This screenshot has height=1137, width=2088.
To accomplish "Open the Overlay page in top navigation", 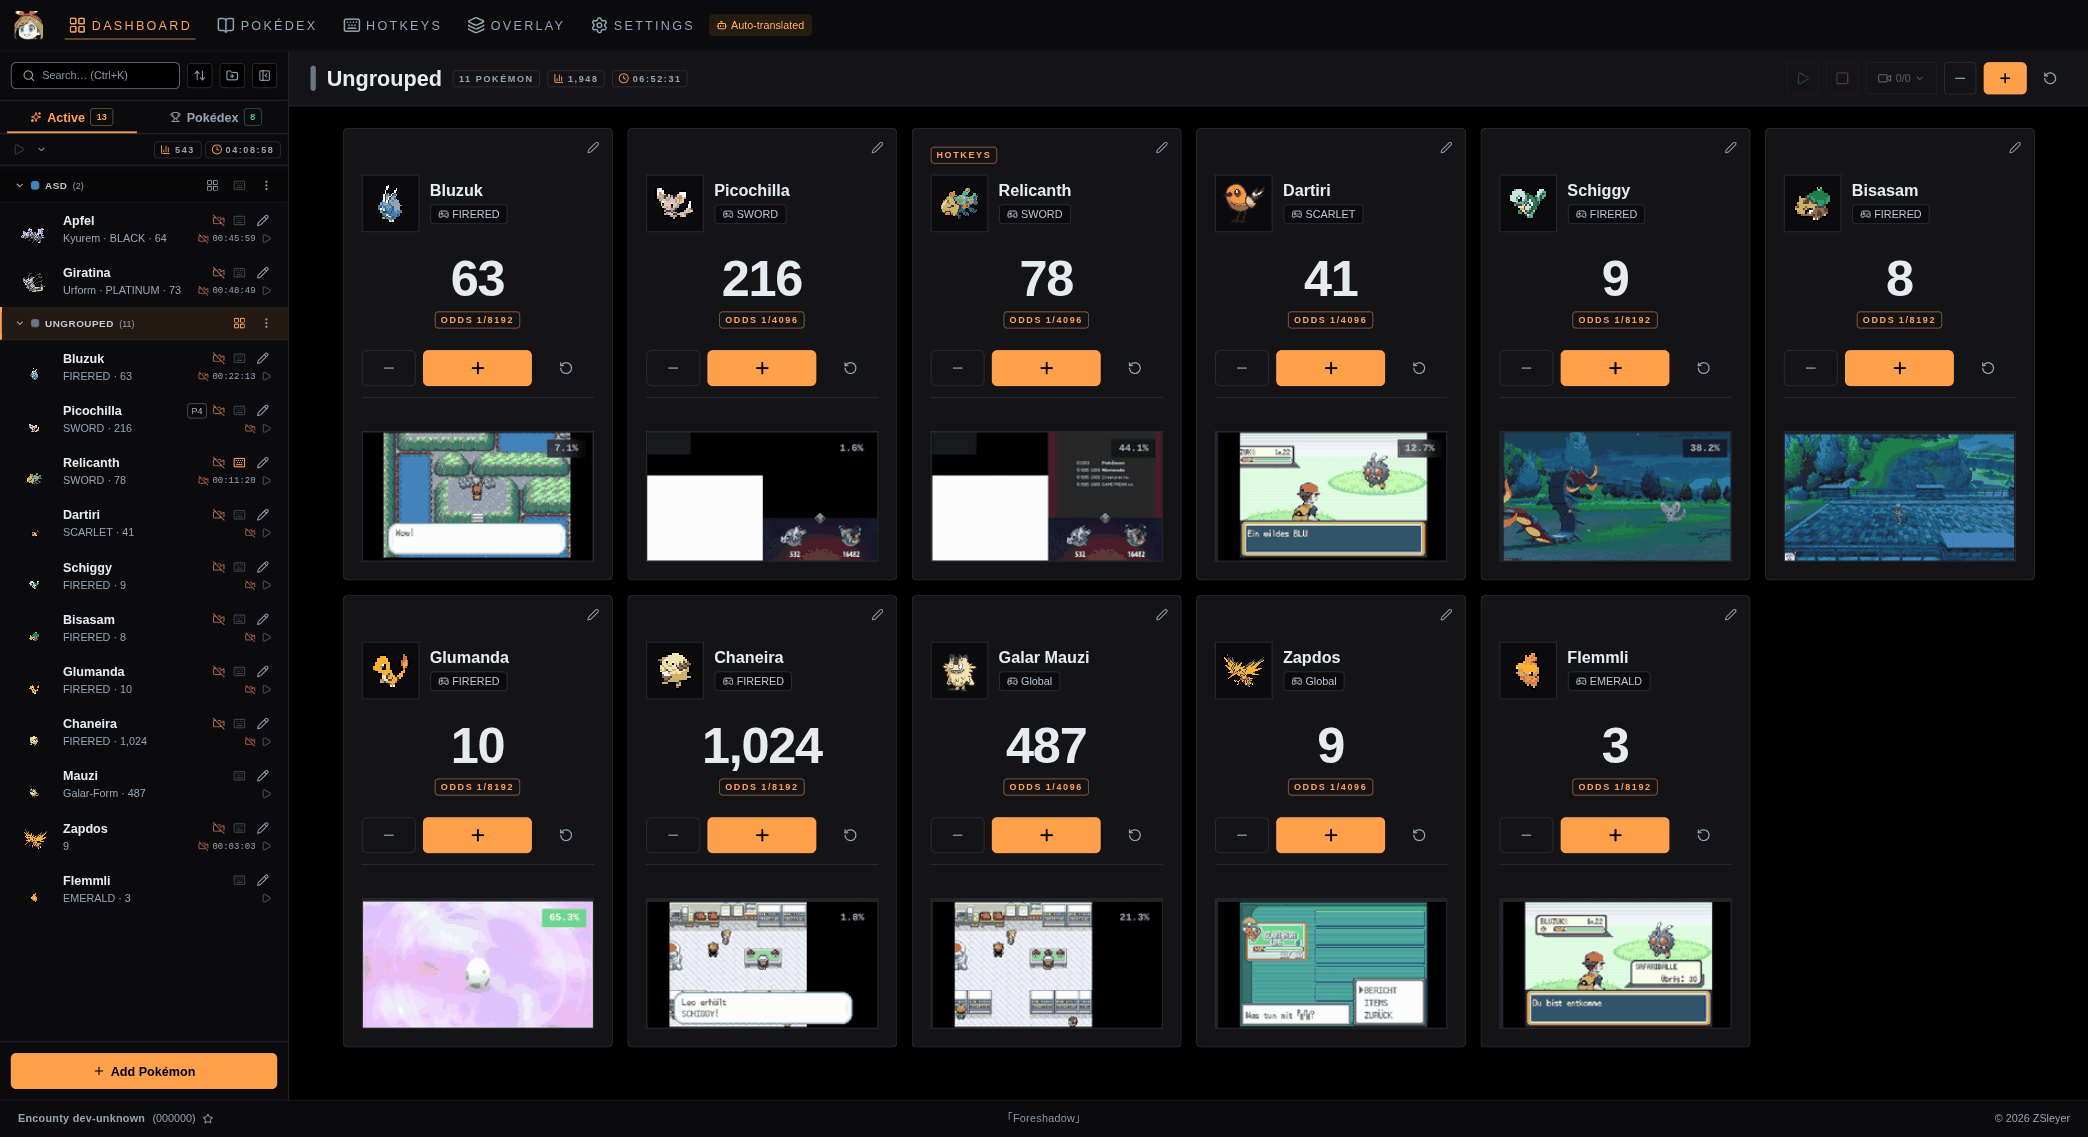I will click(x=516, y=25).
